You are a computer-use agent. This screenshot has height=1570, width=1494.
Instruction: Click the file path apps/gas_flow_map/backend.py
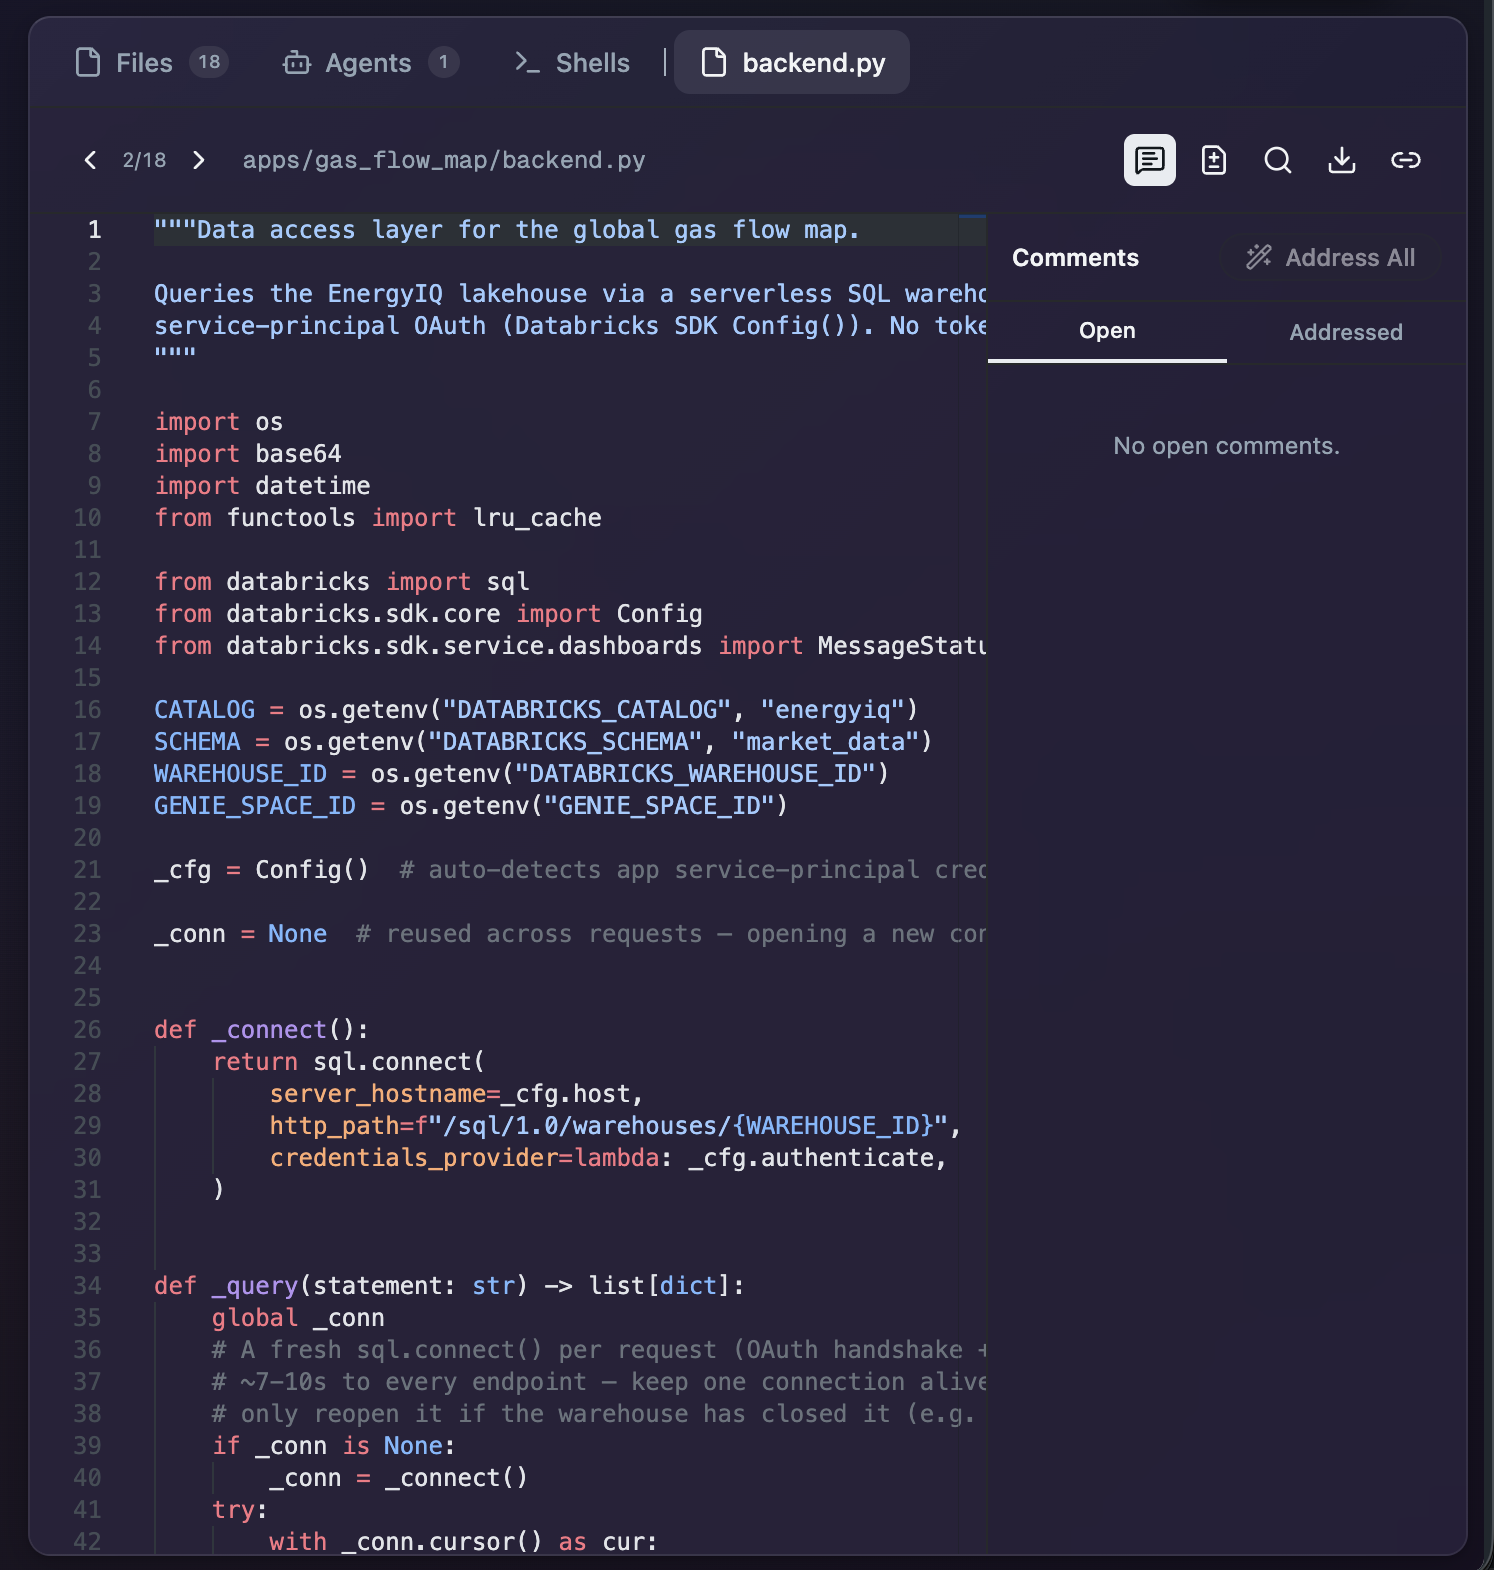coord(444,160)
